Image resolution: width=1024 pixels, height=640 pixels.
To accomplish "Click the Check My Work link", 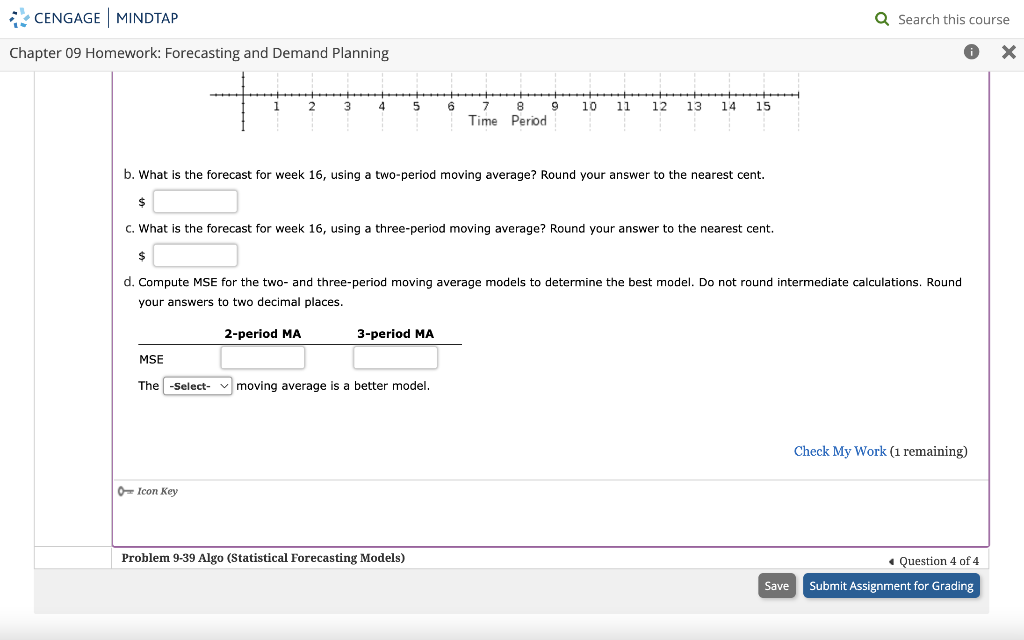I will (x=840, y=451).
